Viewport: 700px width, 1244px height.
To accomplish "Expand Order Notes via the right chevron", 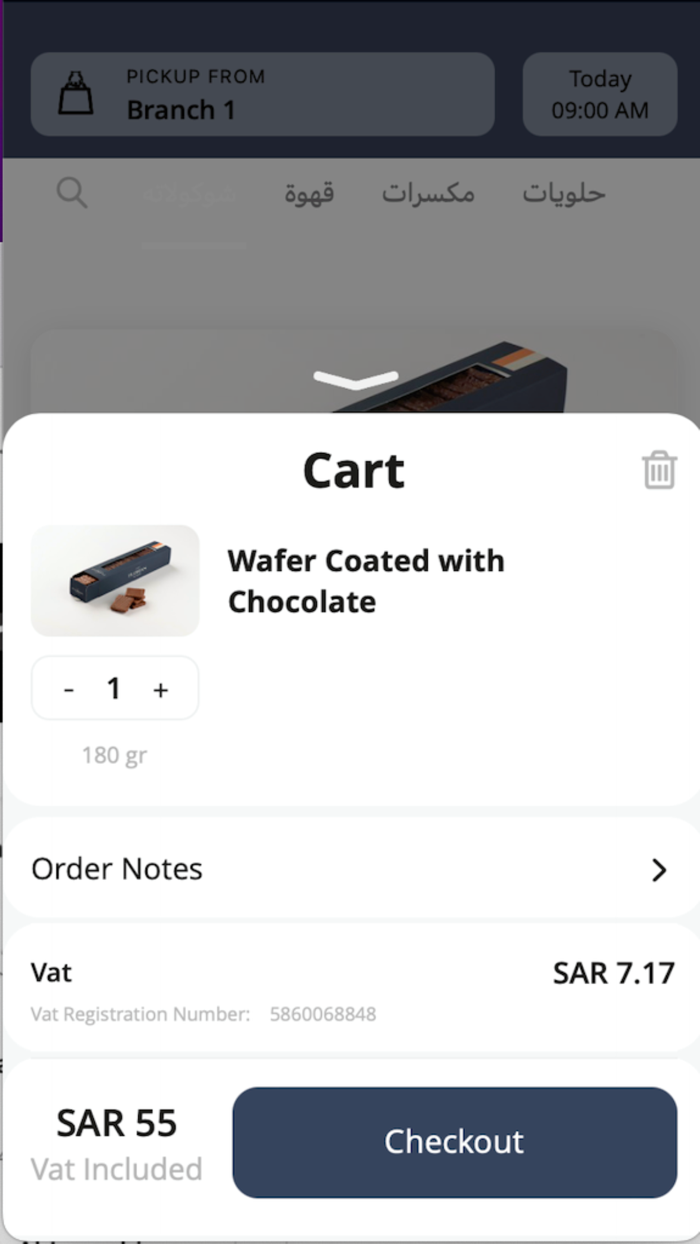I will point(658,870).
